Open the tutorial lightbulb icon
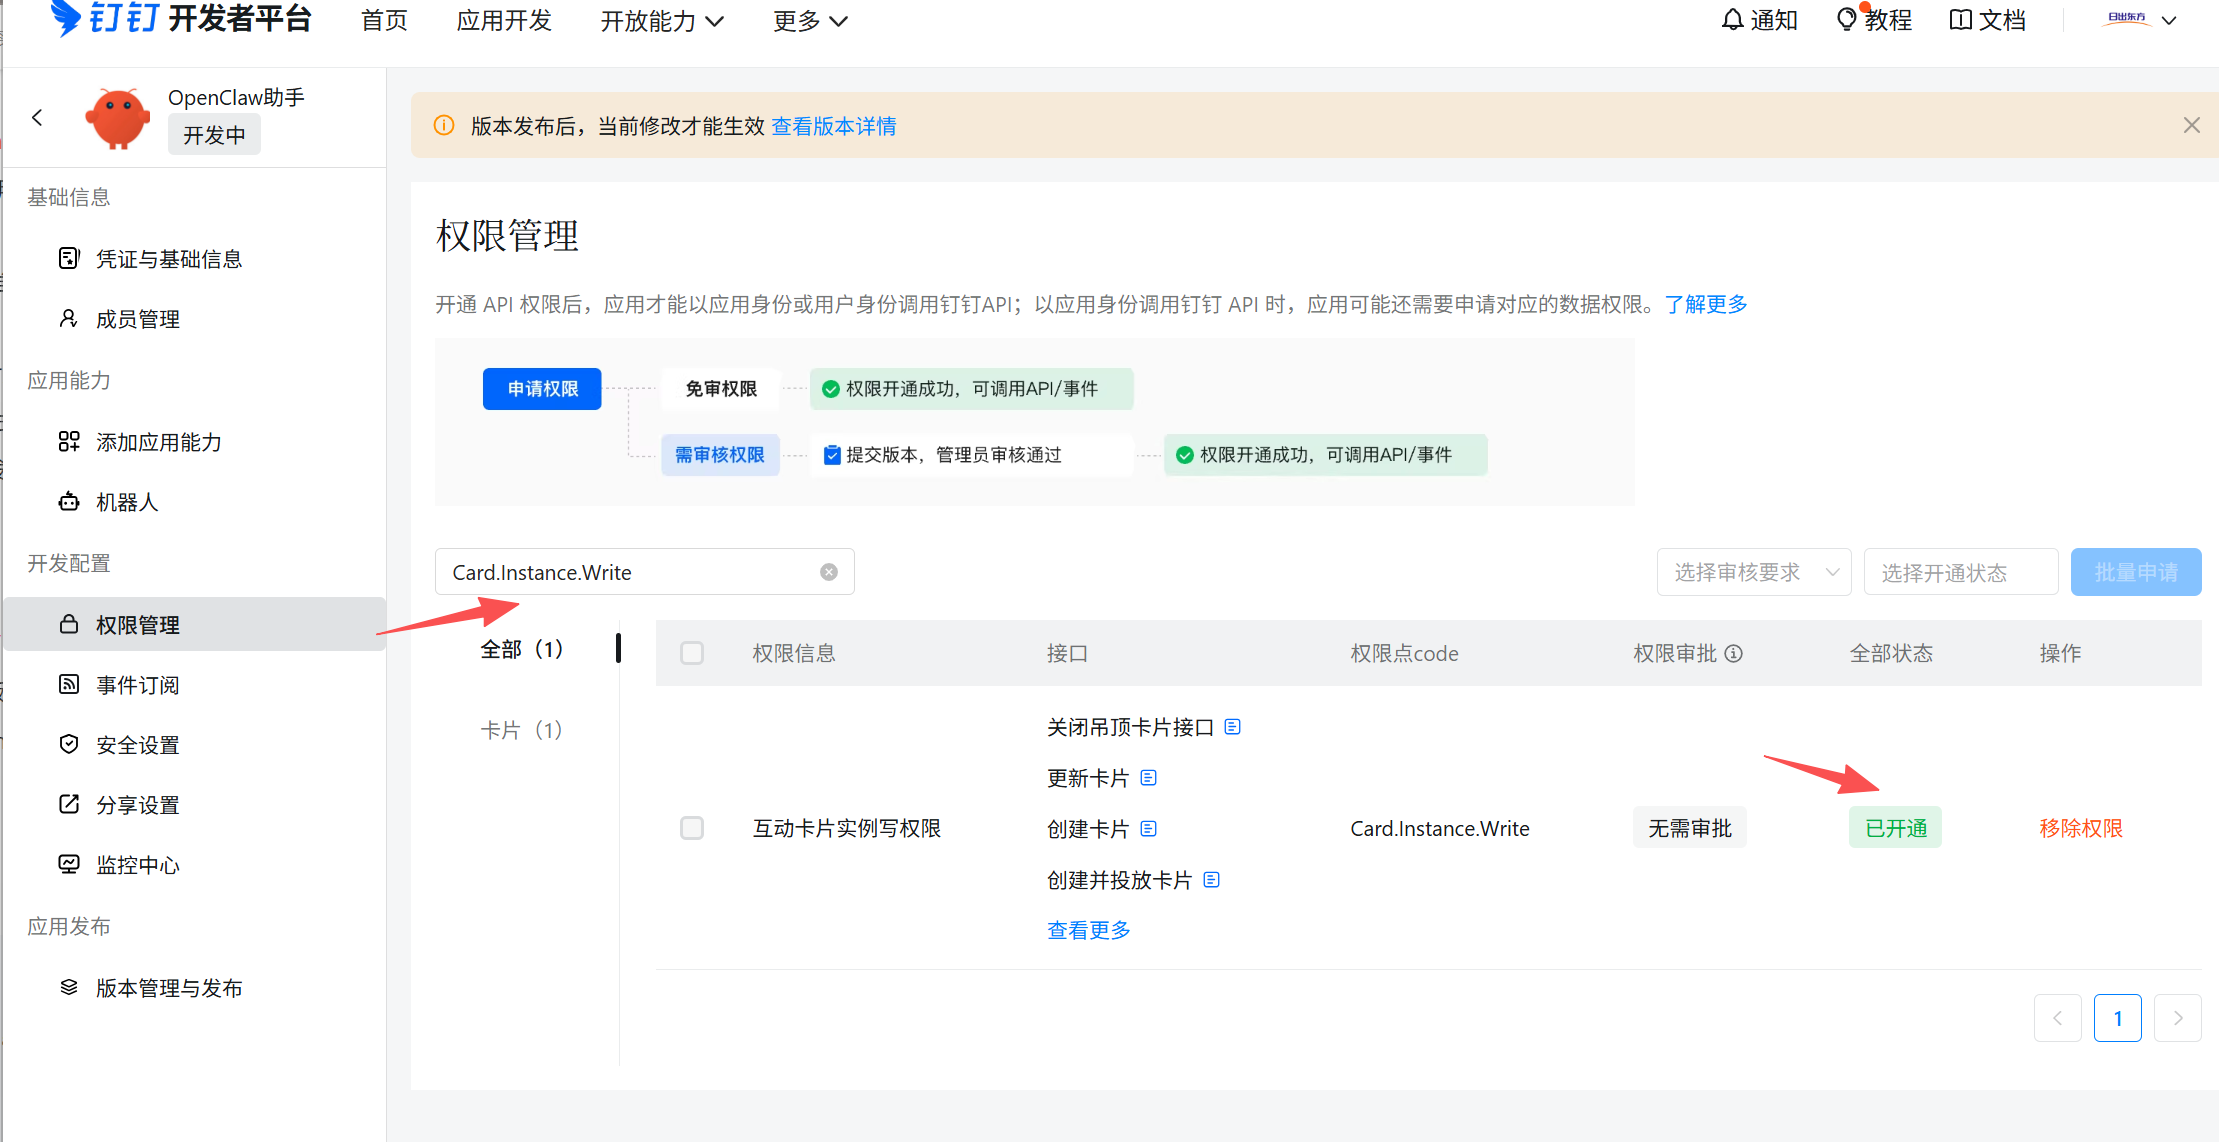The width and height of the screenshot is (2219, 1142). (x=1847, y=19)
